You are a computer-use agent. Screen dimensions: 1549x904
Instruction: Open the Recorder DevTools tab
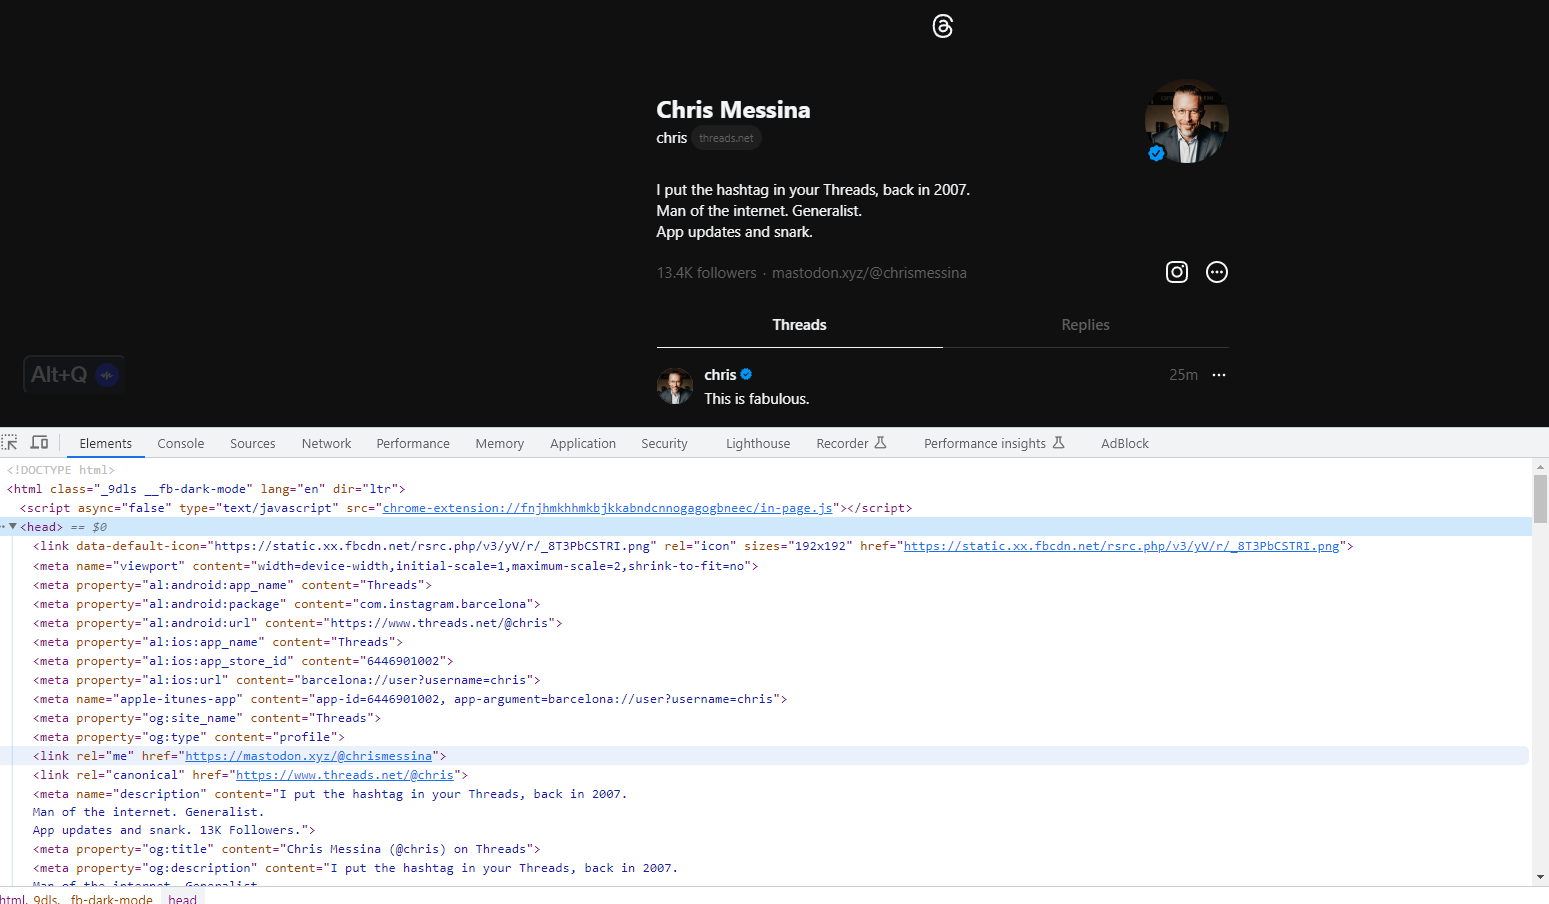[x=852, y=443]
